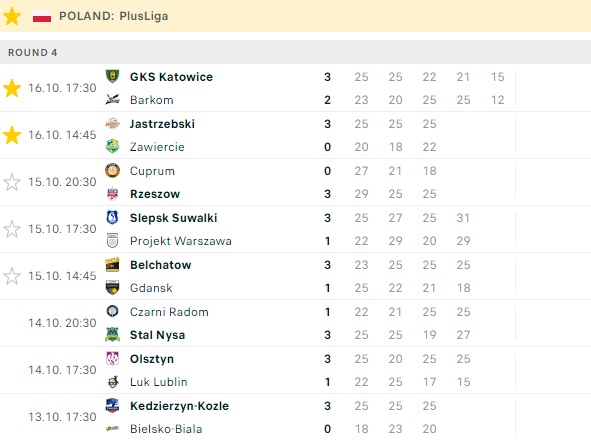The image size is (591, 440).
Task: Click the GKS Katowice team logo
Action: [x=112, y=77]
